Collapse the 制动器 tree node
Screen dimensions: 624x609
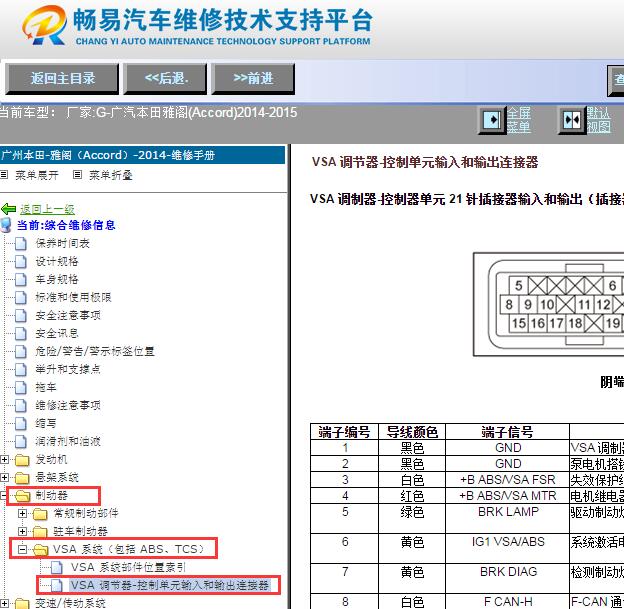click(x=3, y=495)
